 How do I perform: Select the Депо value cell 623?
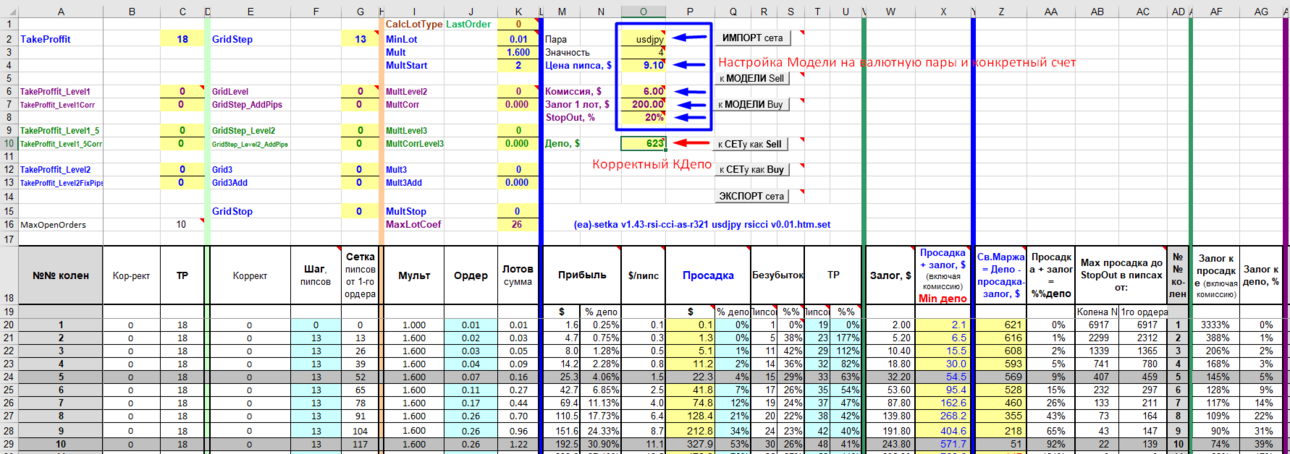point(642,143)
